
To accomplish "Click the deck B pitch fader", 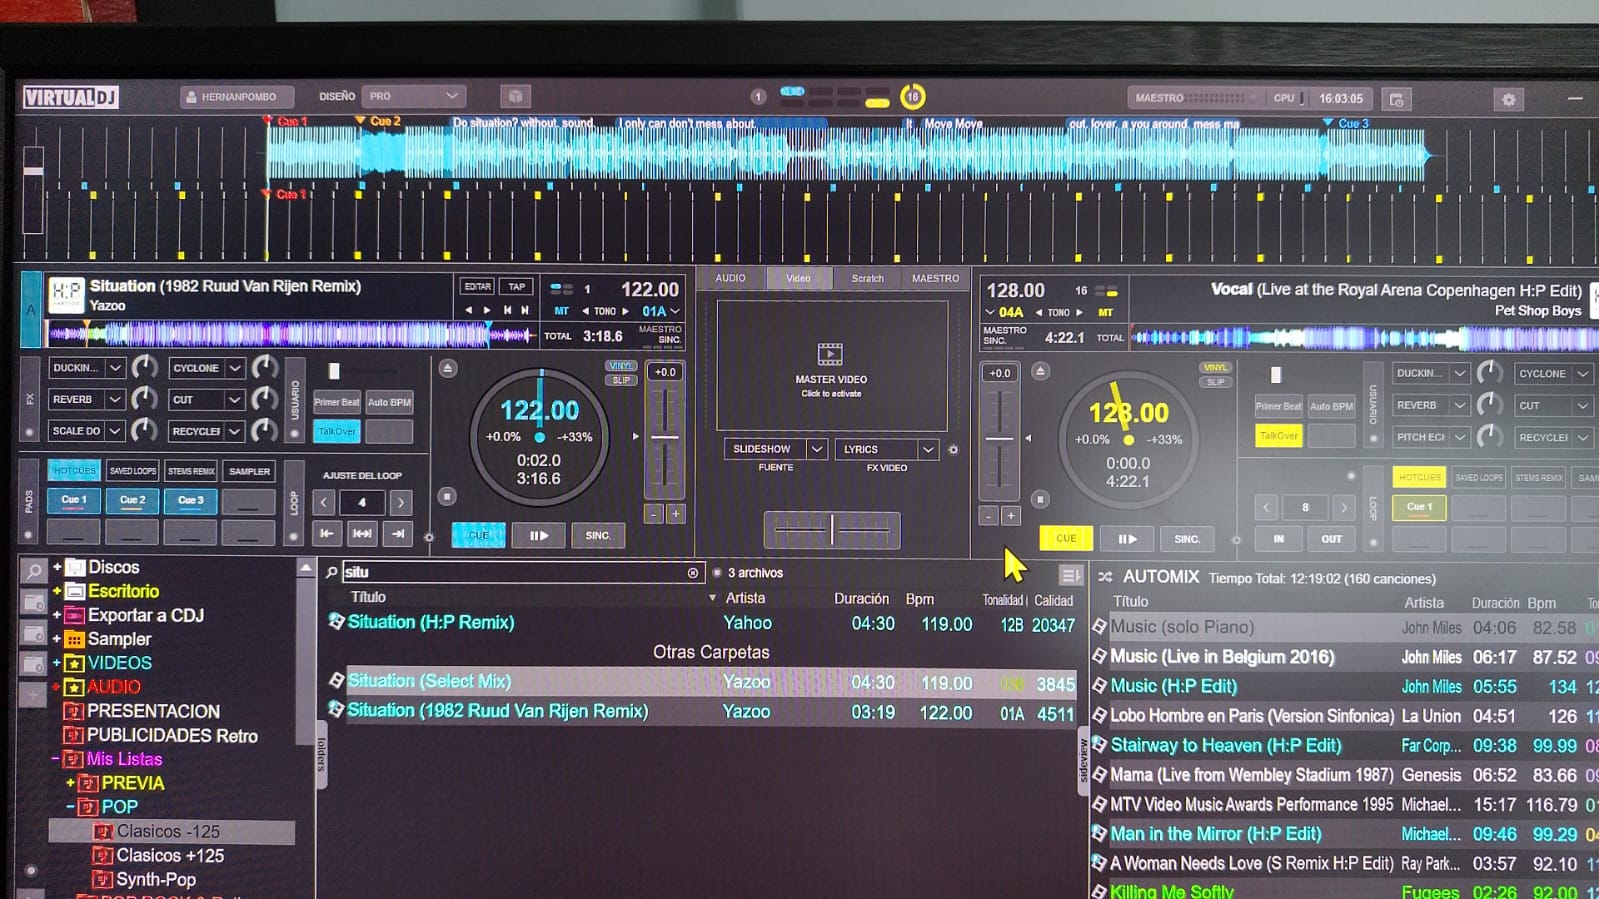I will pyautogui.click(x=999, y=440).
